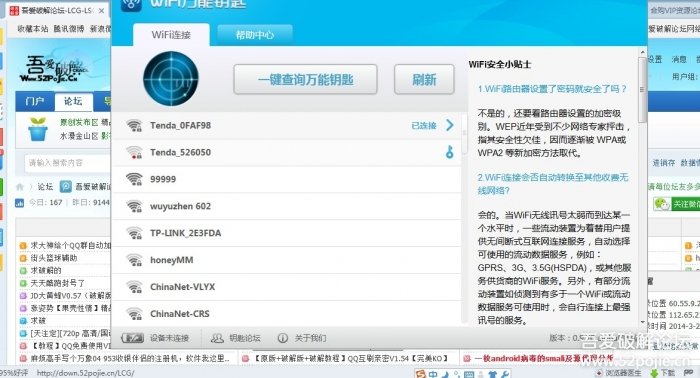Click the browser doctor icon beside 浏览器医生

pos(599,373)
